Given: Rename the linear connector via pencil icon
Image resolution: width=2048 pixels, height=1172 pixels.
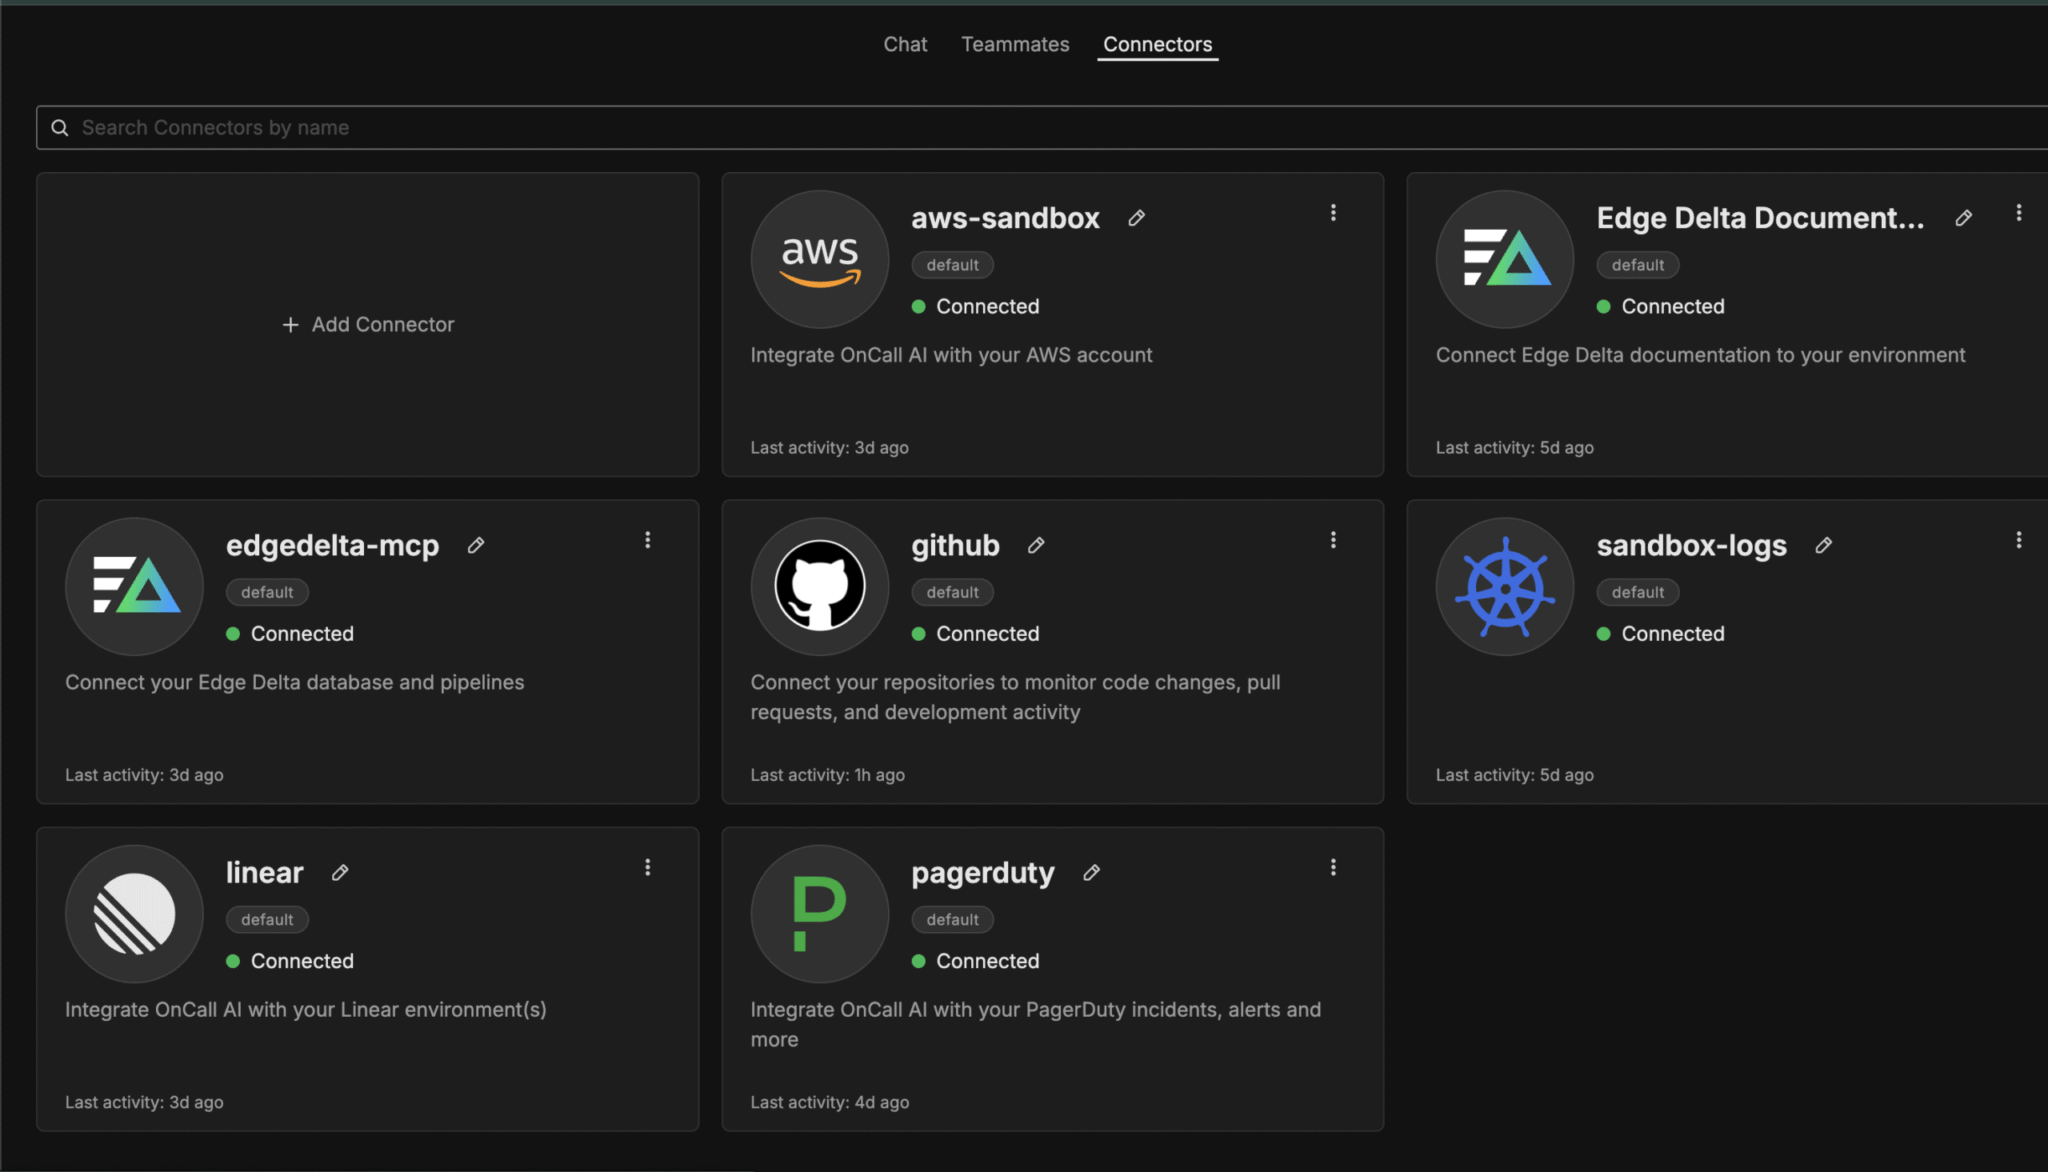Looking at the screenshot, I should [340, 873].
